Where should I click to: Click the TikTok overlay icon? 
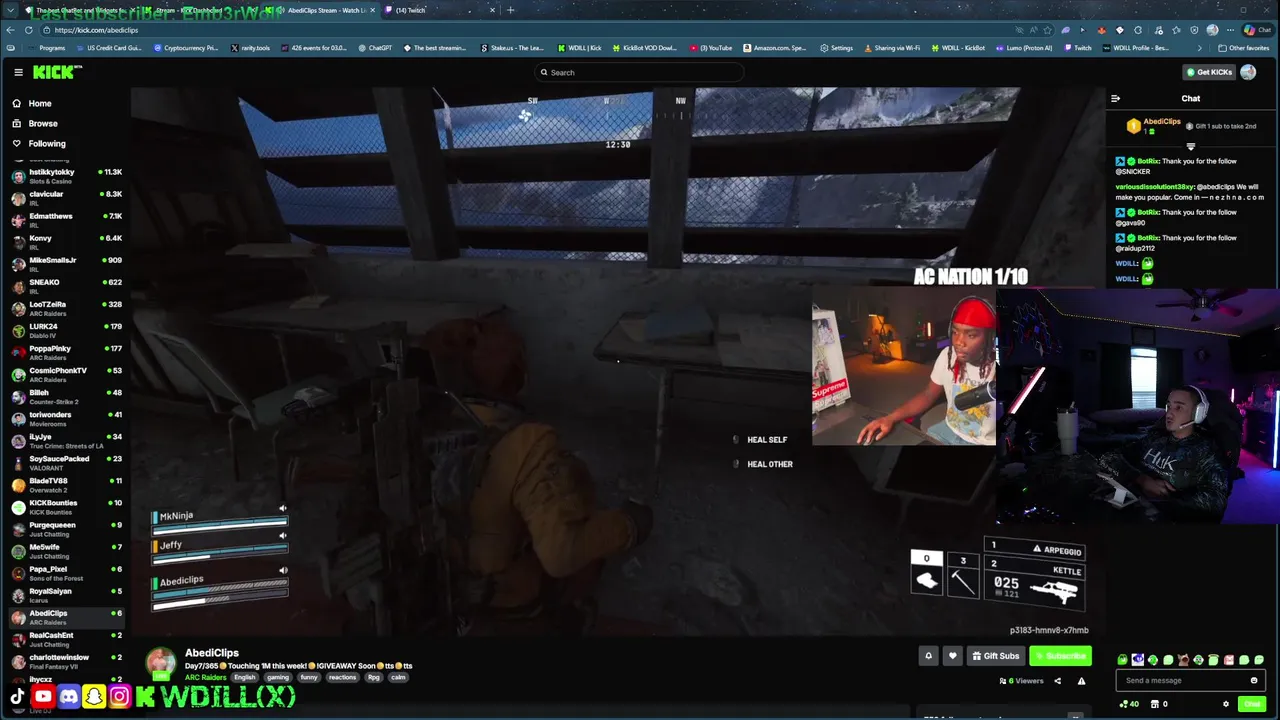(x=17, y=697)
